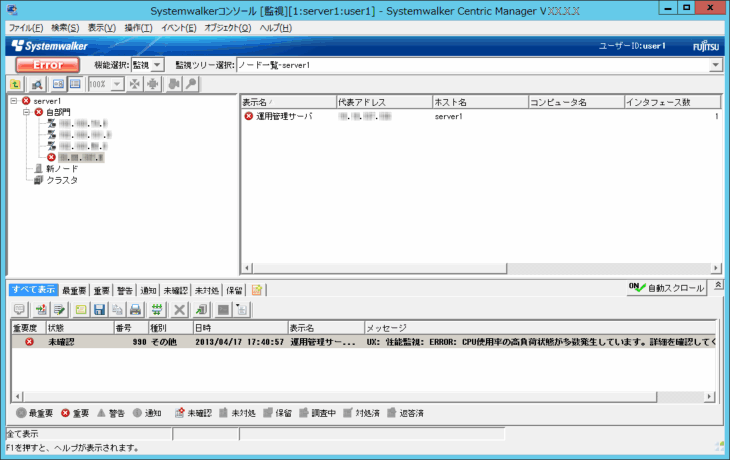This screenshot has width=730, height=460.
Task: Click the 調査中 legend icon at bottom
Action: click(x=304, y=413)
